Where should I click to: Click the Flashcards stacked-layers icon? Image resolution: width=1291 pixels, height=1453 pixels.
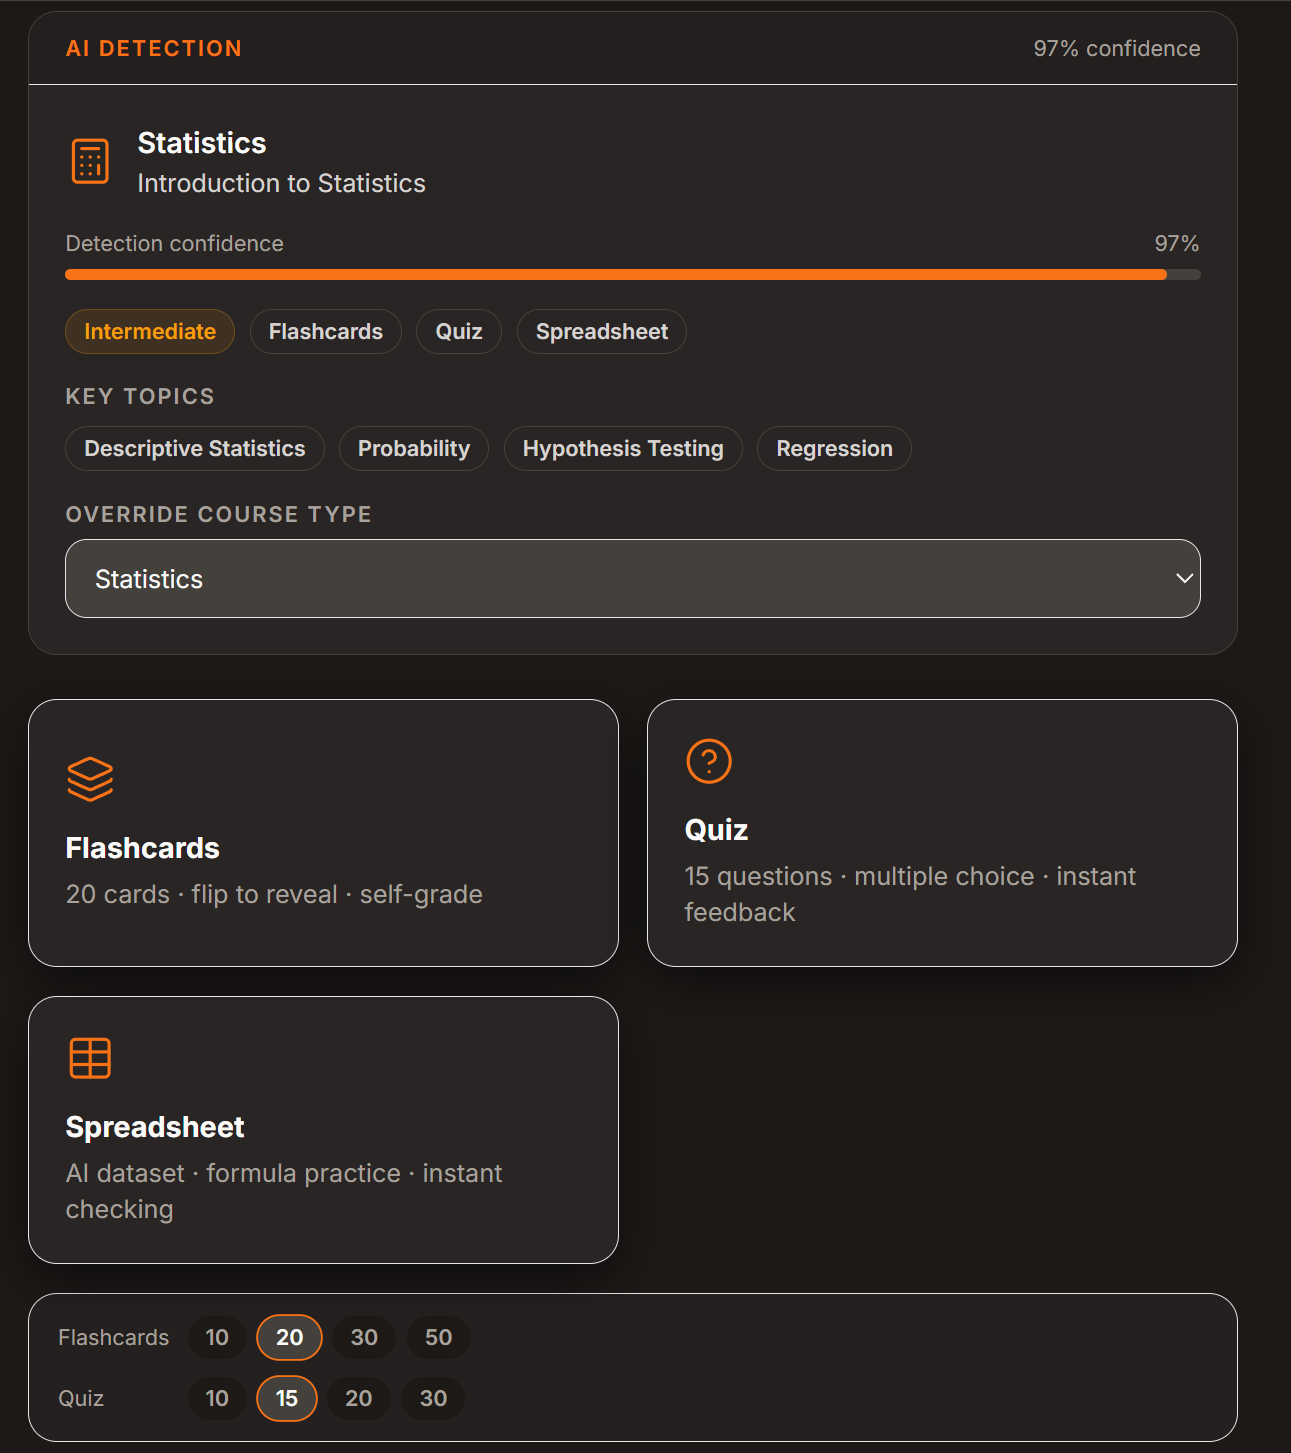(x=90, y=780)
